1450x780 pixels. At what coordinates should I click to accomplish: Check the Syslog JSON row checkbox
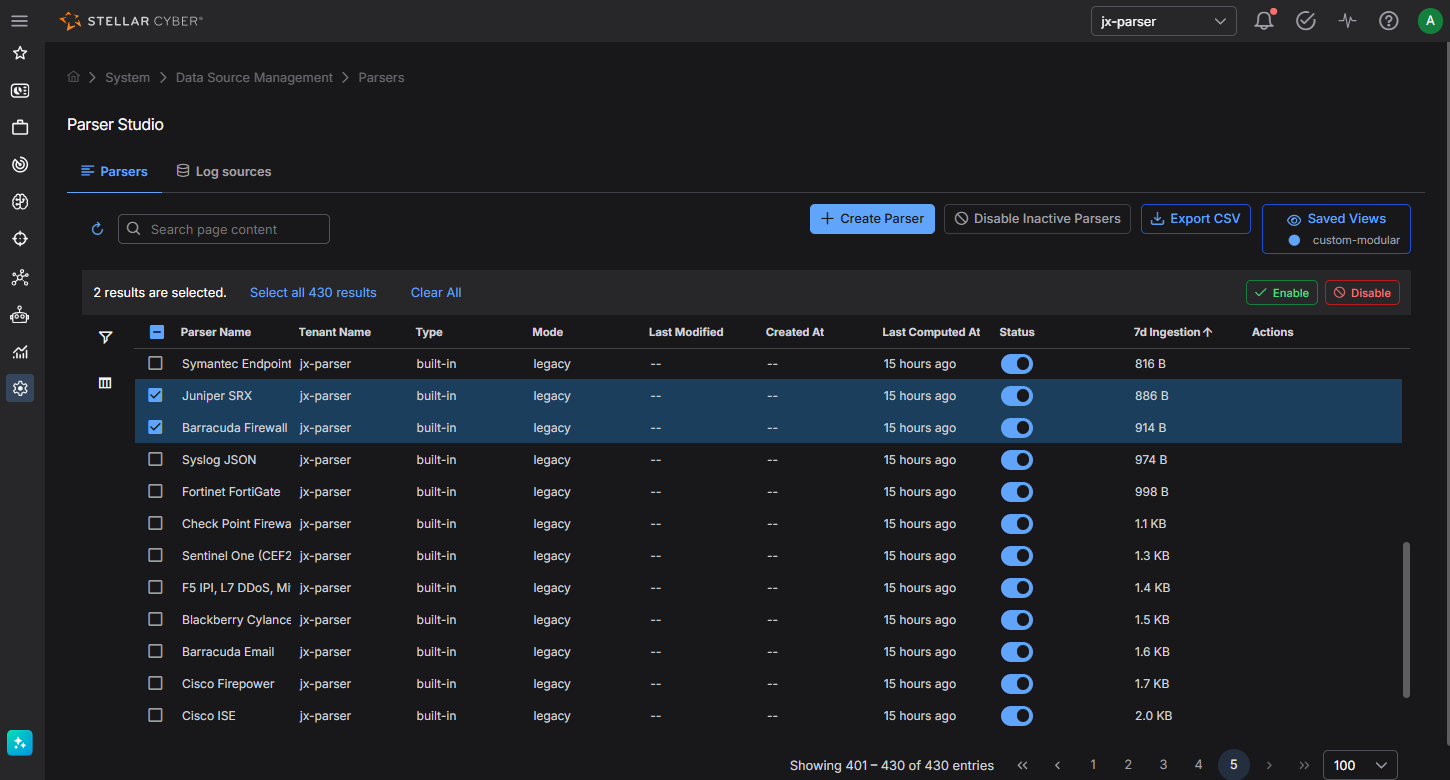155,459
